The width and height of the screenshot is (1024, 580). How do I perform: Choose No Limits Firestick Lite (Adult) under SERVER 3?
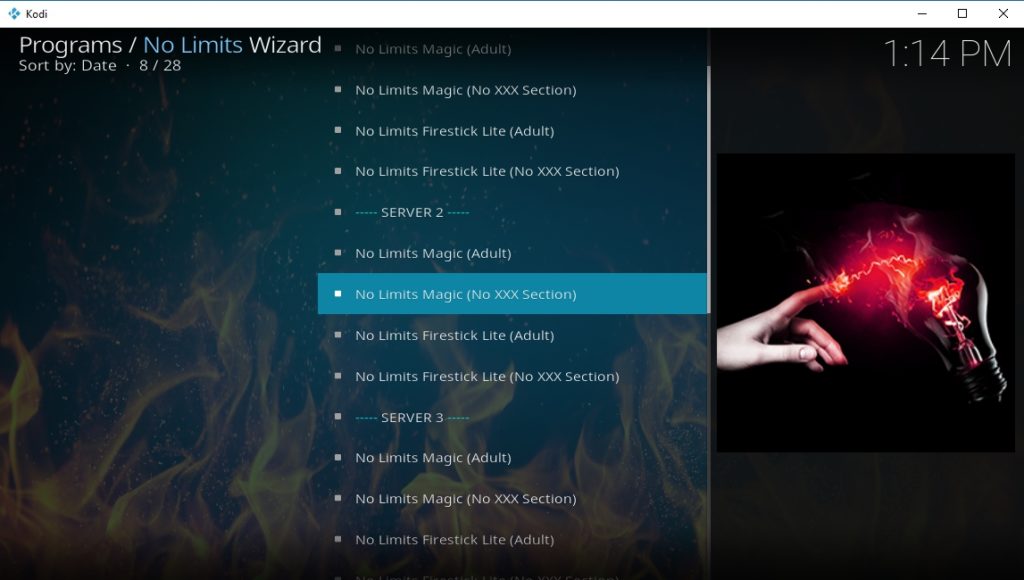point(512,540)
